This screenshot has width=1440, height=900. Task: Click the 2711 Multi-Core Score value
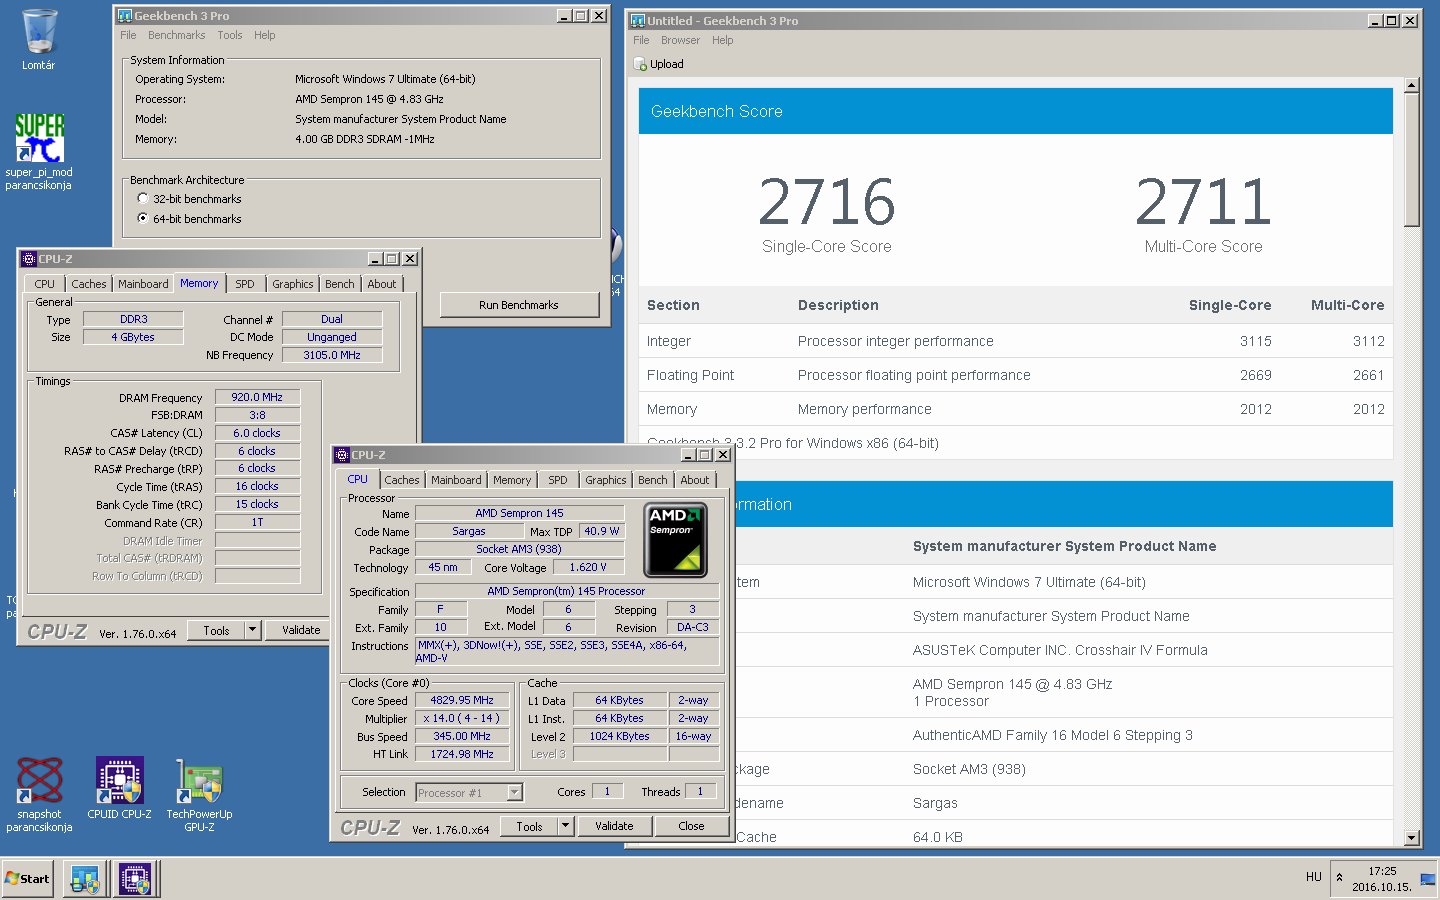tap(1203, 202)
